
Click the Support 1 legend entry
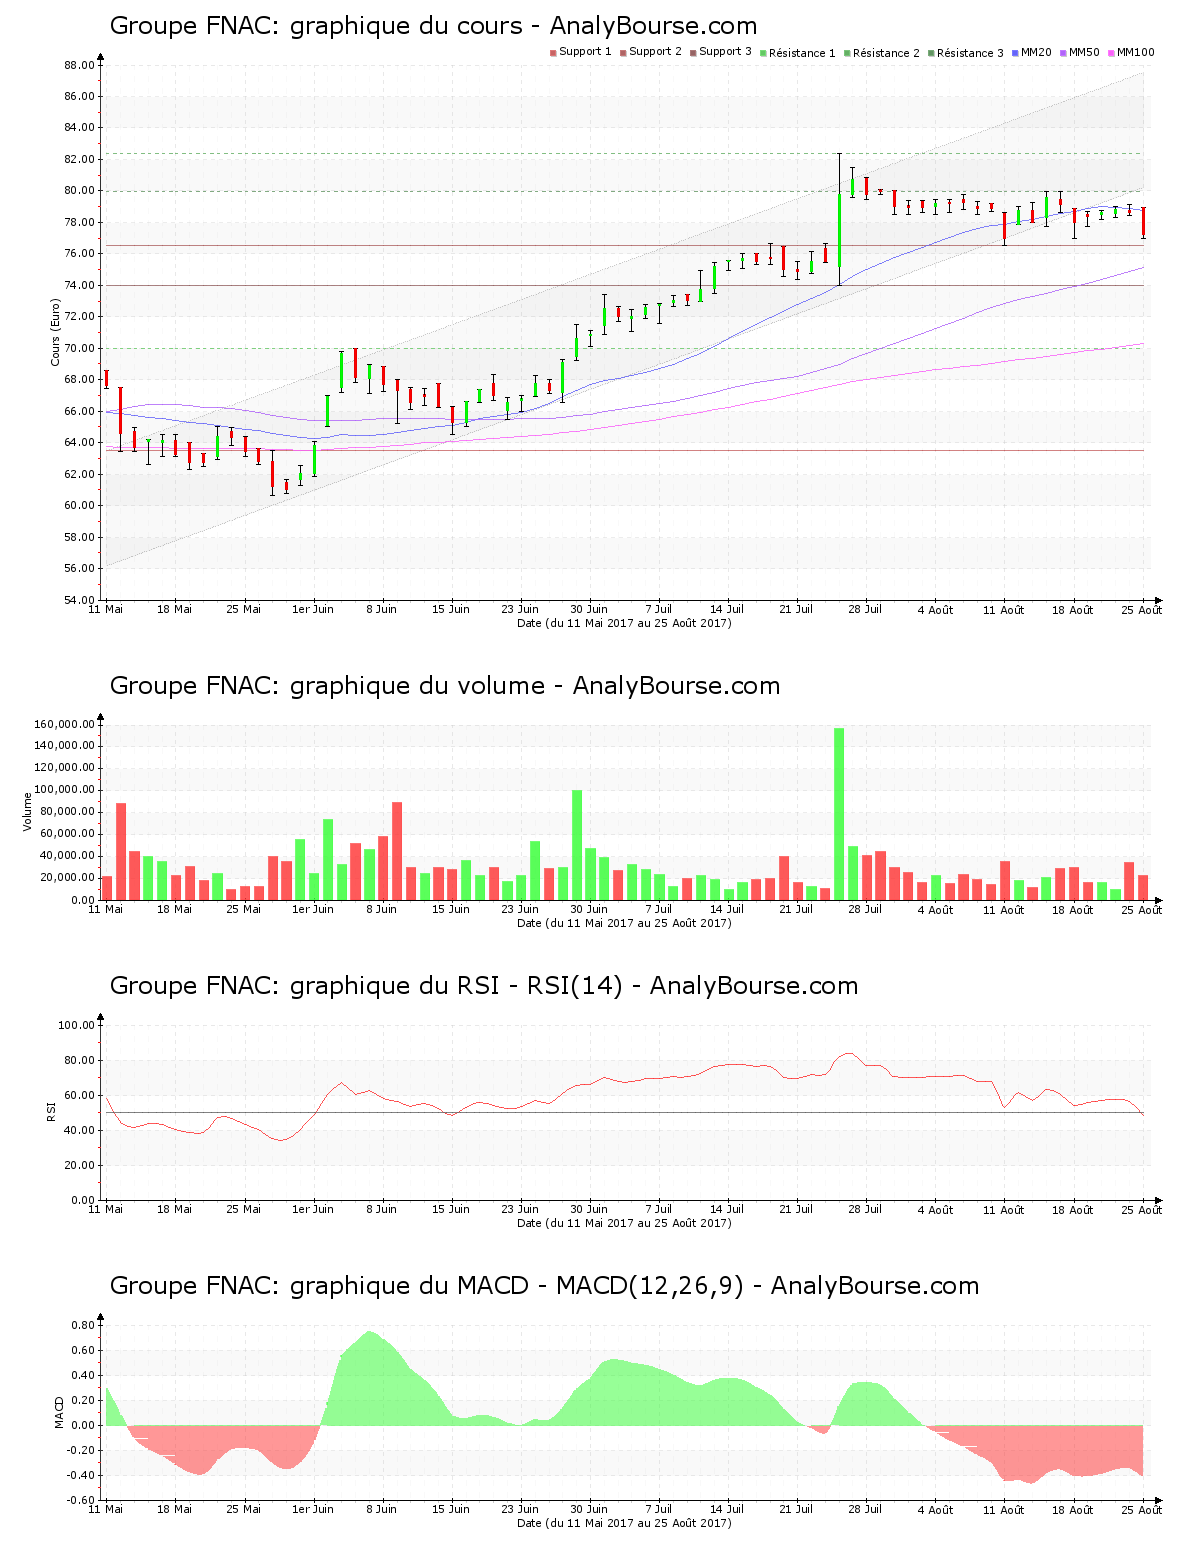coord(581,52)
